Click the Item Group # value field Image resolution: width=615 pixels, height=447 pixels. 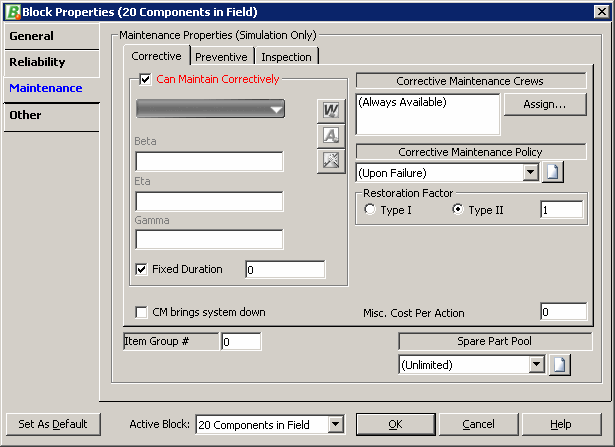point(241,342)
